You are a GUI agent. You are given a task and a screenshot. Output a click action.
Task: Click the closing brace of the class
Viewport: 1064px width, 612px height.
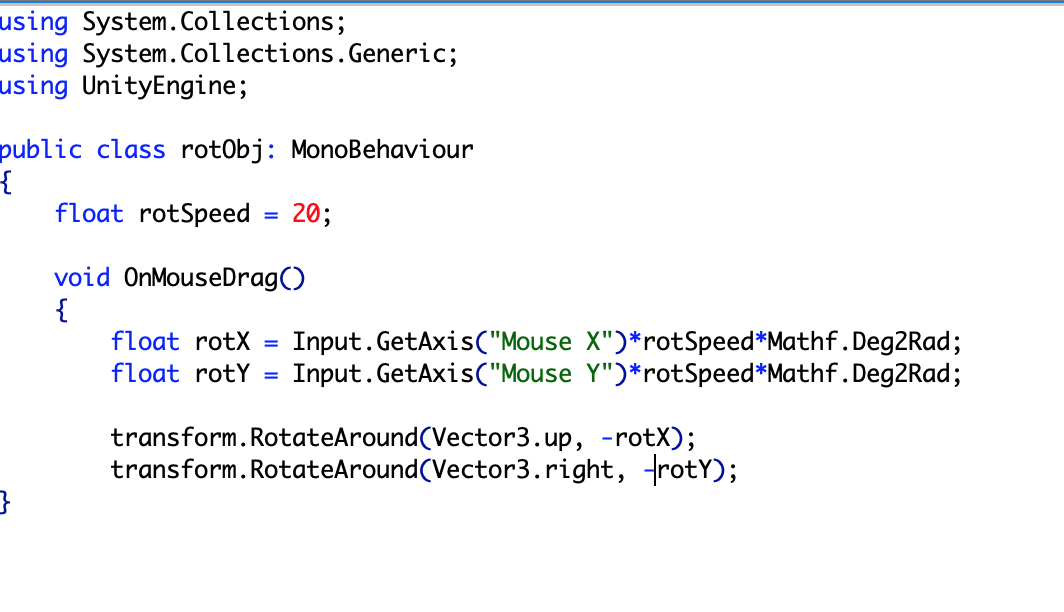point(4,501)
